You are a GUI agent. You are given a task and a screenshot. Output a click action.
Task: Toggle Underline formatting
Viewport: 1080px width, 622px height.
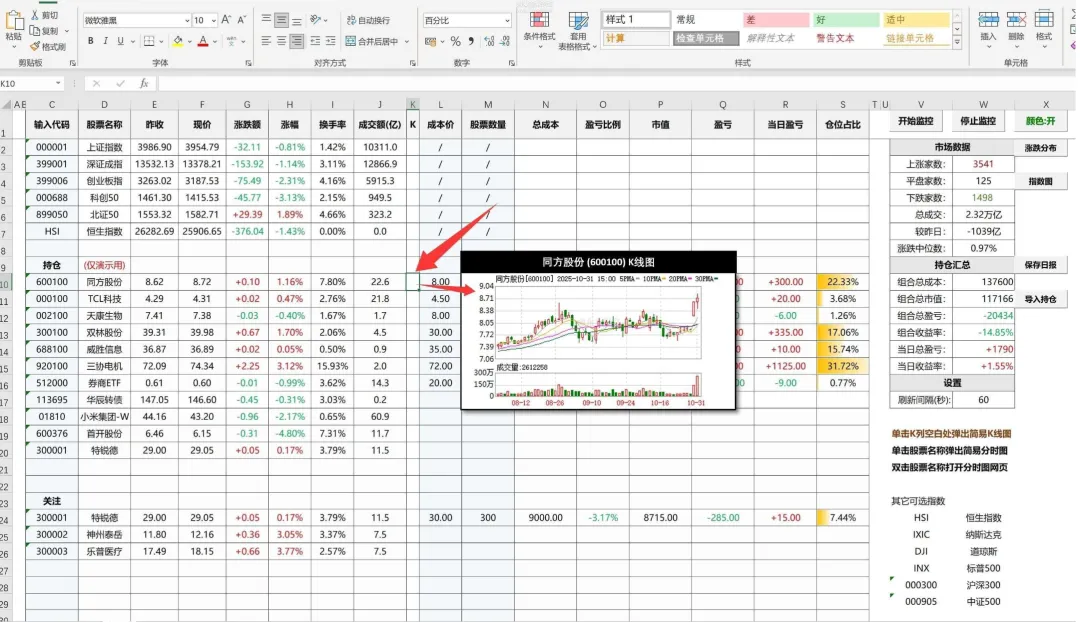(x=120, y=41)
